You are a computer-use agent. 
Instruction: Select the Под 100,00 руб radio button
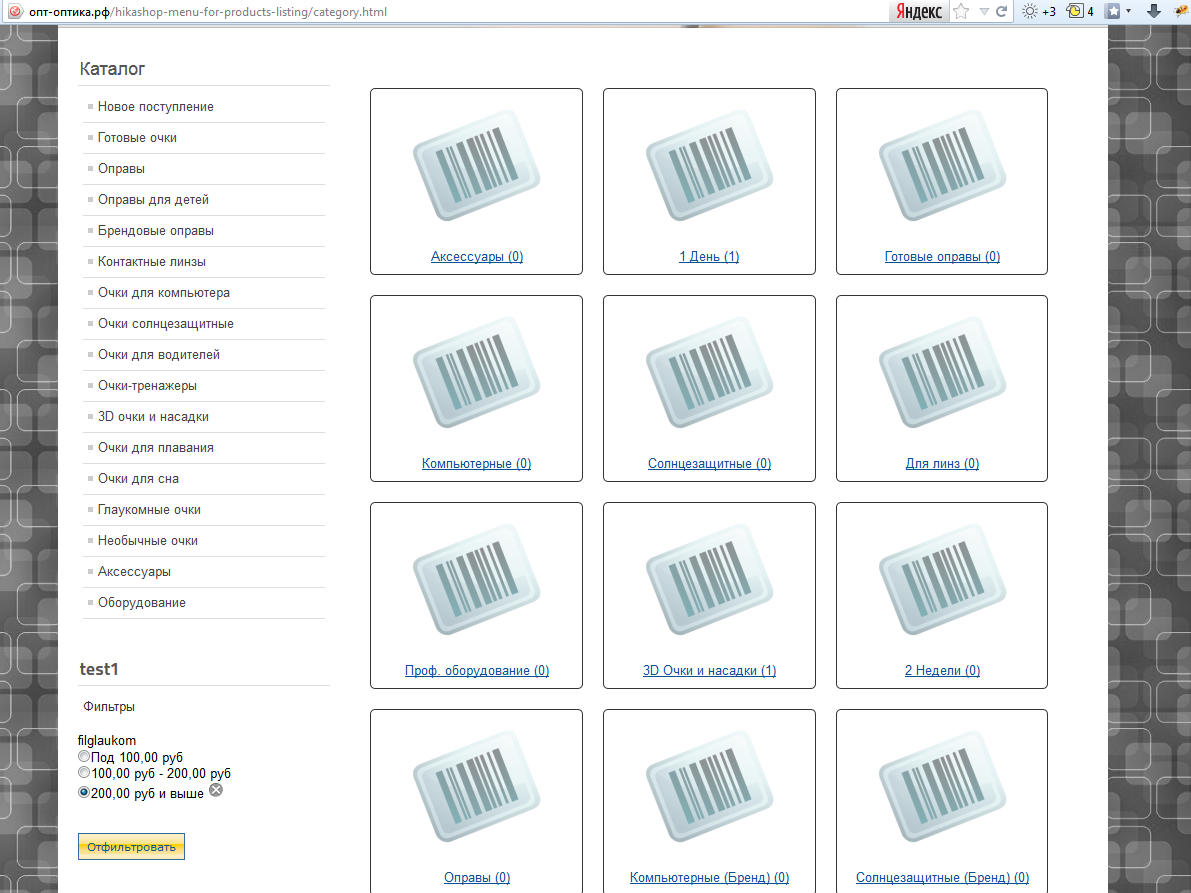84,756
